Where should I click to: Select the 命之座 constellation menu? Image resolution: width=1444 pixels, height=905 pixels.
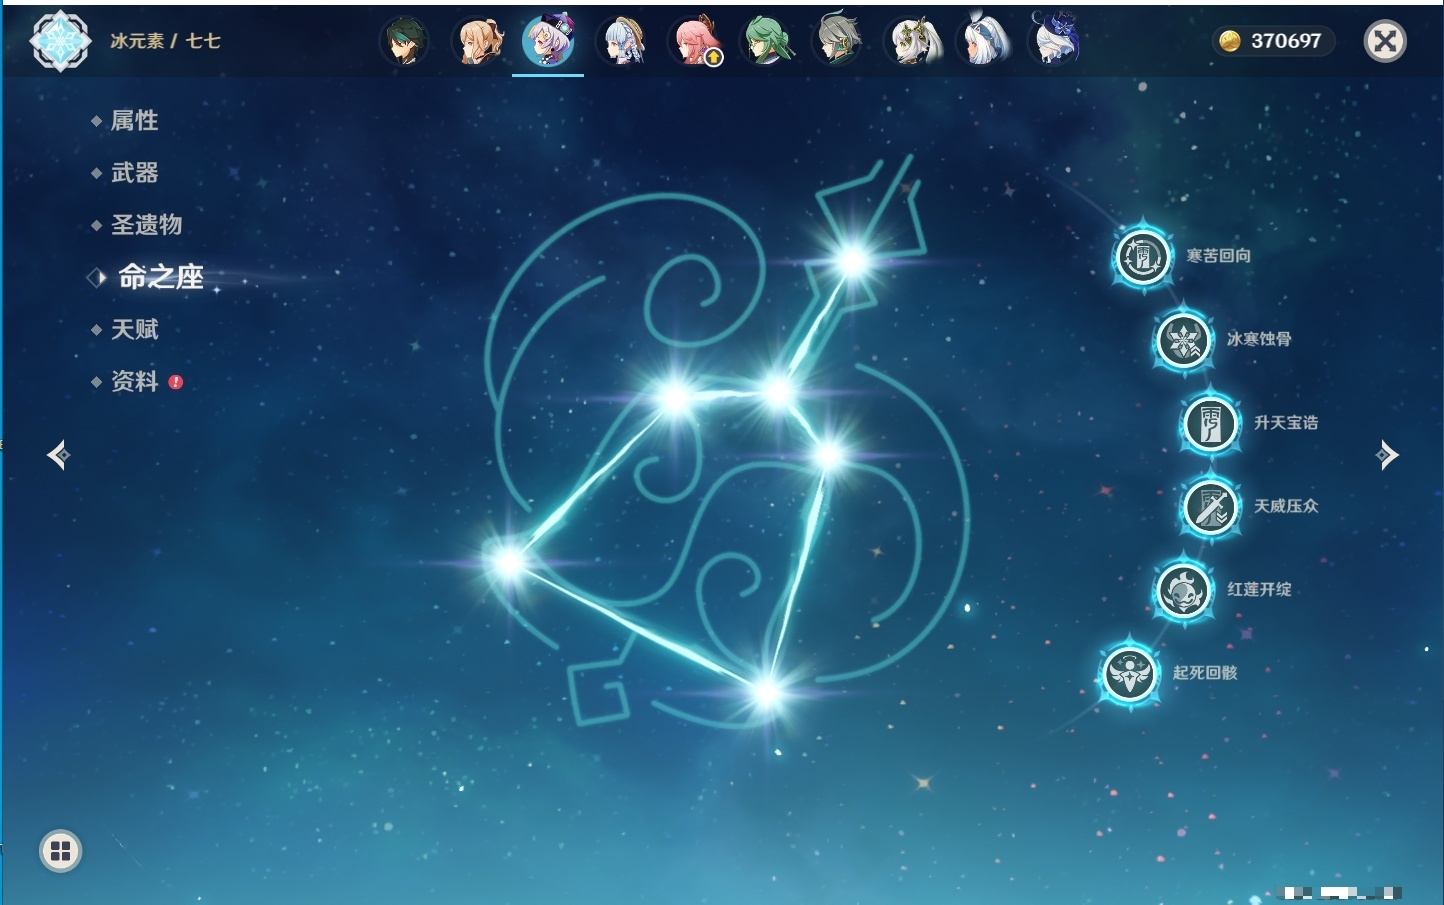pos(160,277)
